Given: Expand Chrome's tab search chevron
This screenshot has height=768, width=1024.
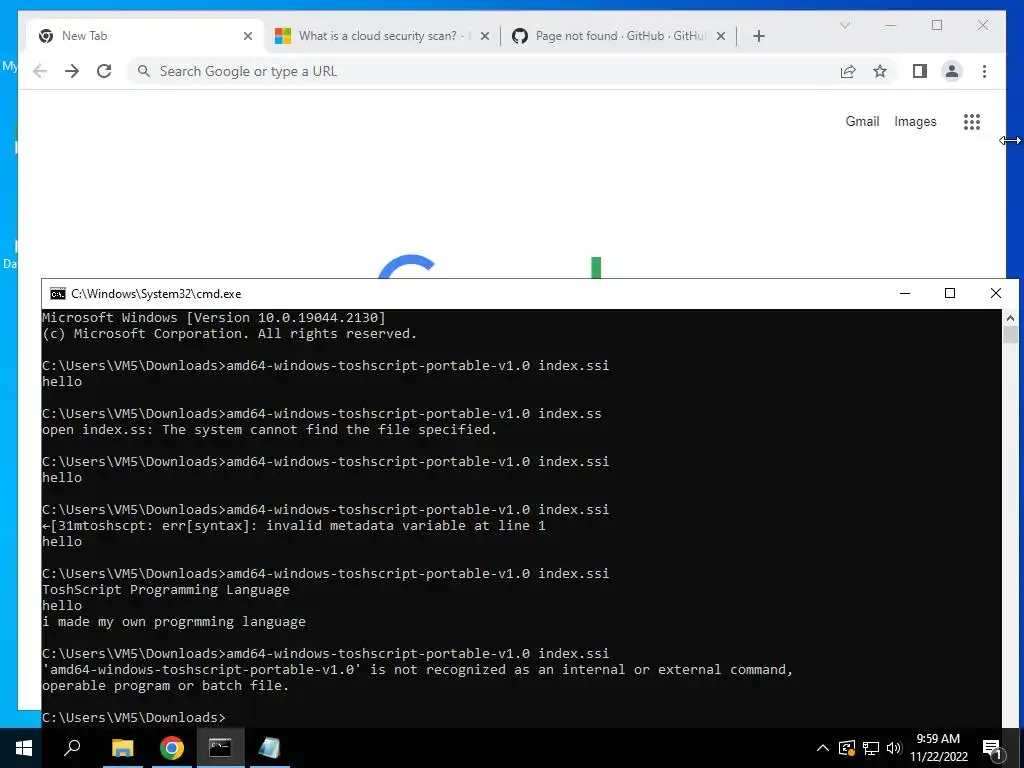Looking at the screenshot, I should click(x=844, y=25).
